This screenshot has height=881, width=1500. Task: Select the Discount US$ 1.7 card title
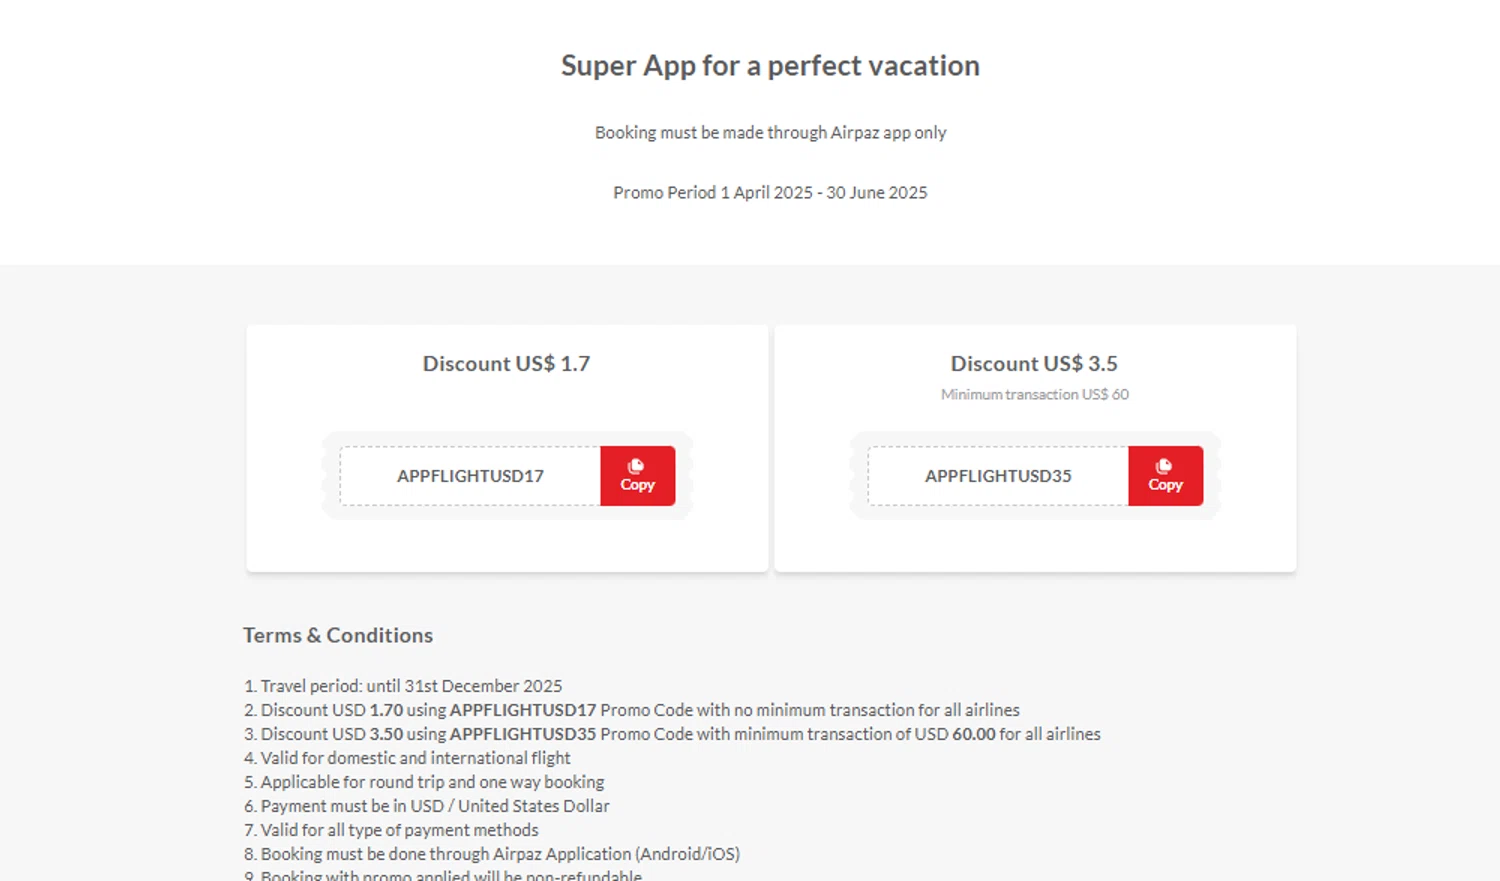[x=506, y=364]
